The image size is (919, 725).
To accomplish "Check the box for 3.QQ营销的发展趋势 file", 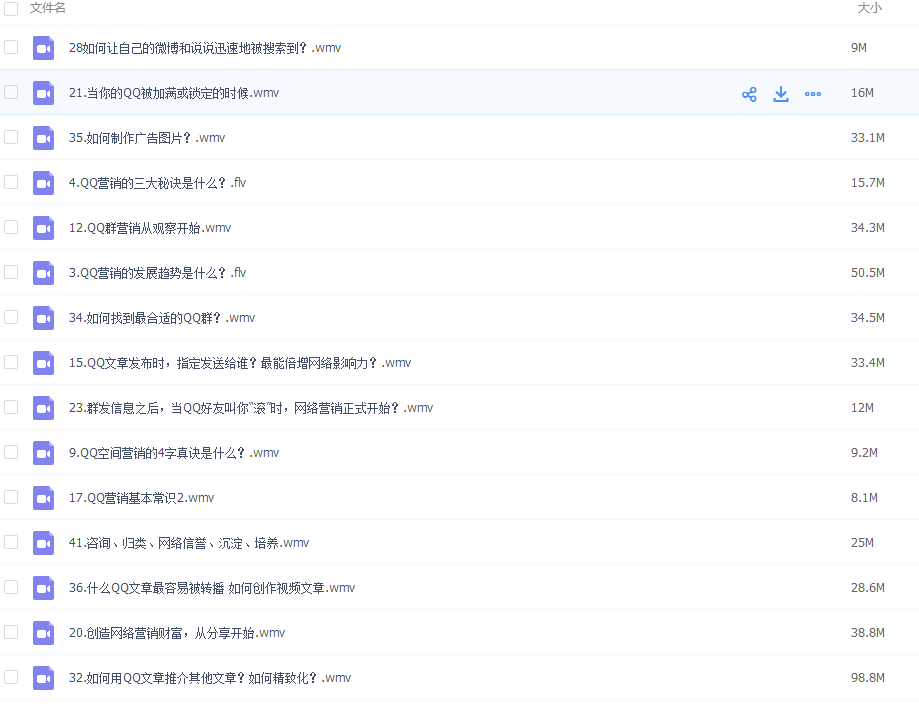I will [x=11, y=272].
